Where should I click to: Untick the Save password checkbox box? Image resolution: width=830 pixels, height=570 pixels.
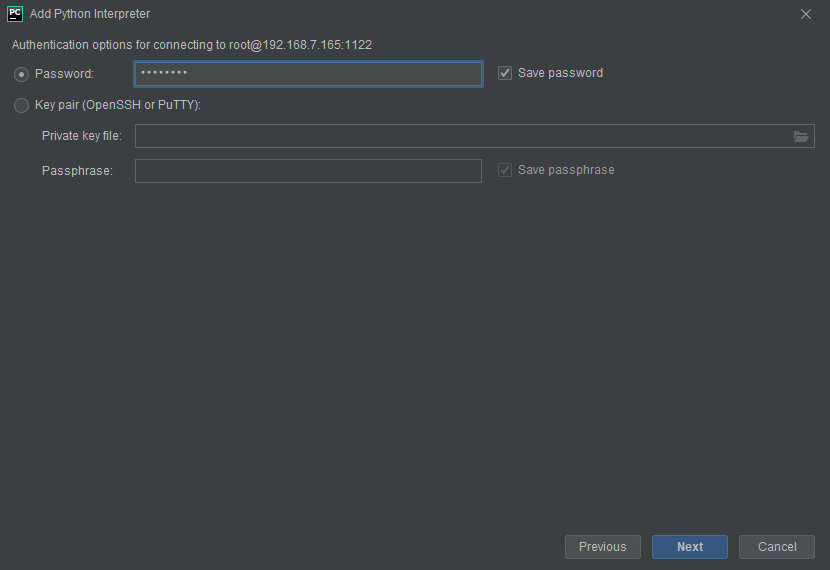505,73
